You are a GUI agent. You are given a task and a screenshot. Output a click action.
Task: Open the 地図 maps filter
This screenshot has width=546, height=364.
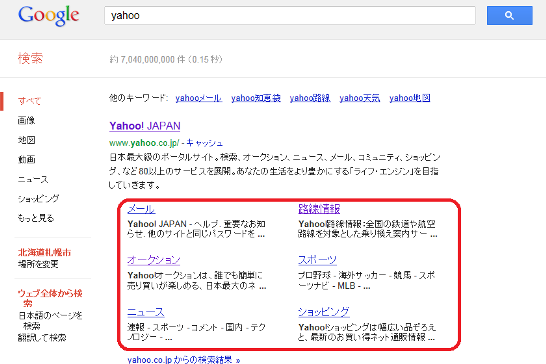click(26, 140)
